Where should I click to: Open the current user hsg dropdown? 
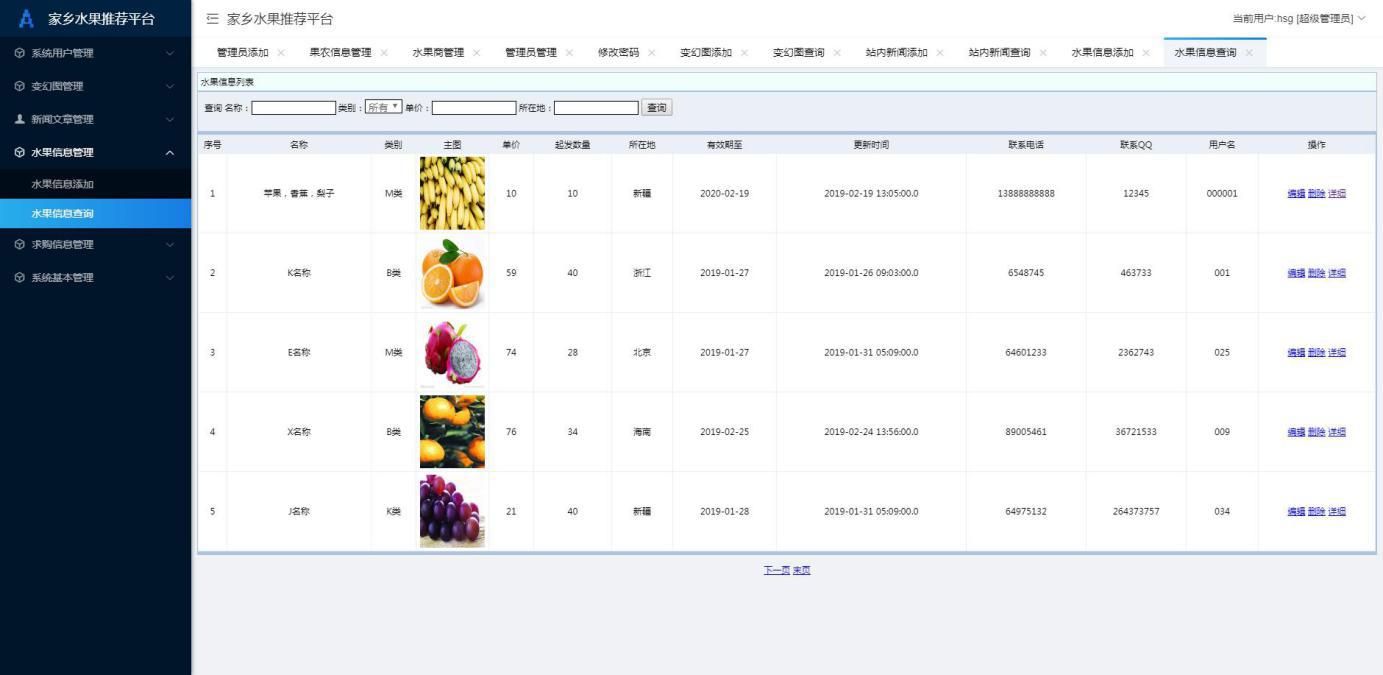1298,19
